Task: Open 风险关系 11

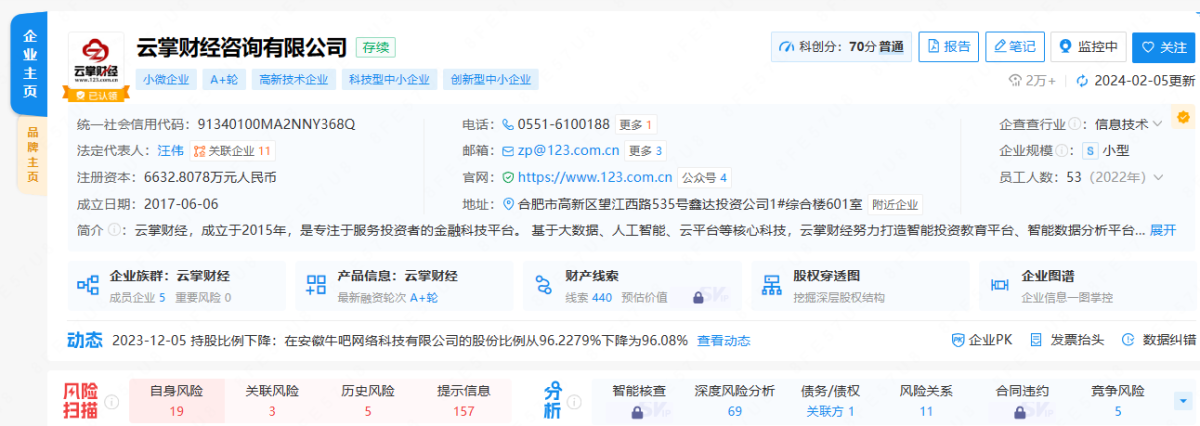Action: [x=926, y=400]
